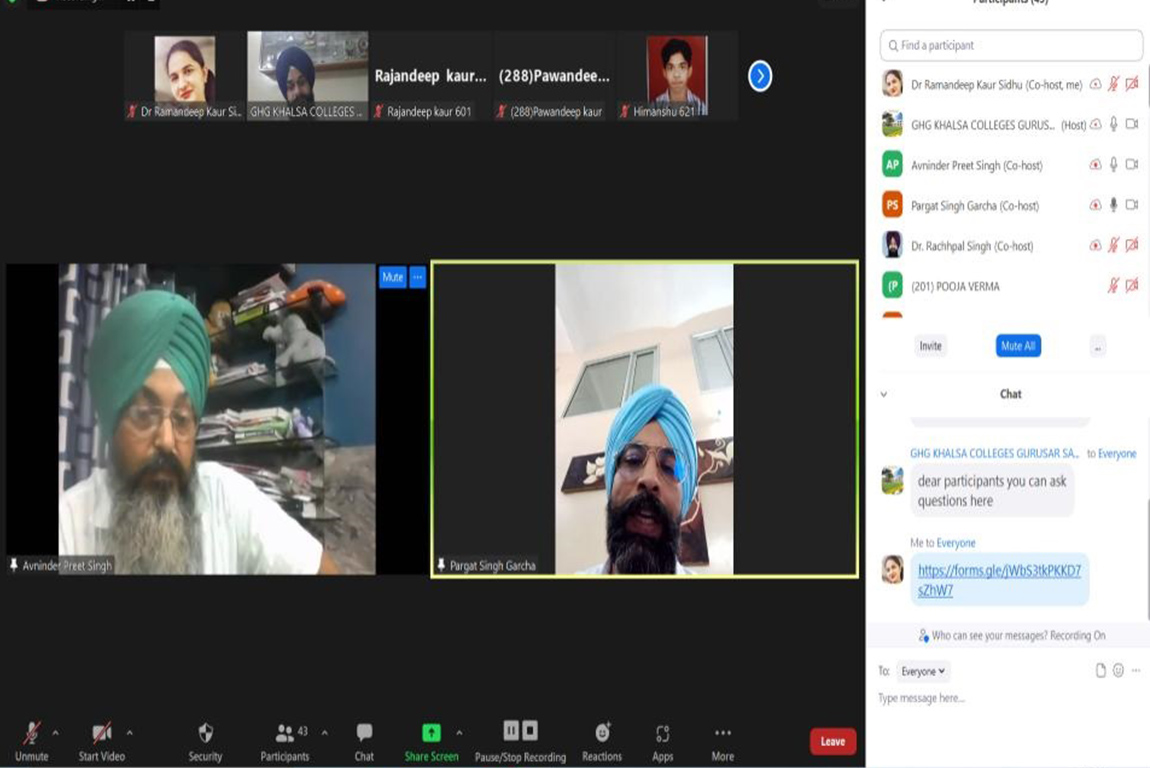Image resolution: width=1150 pixels, height=768 pixels.
Task: Expand audio options arrow beside Unmute
Action: tap(55, 733)
